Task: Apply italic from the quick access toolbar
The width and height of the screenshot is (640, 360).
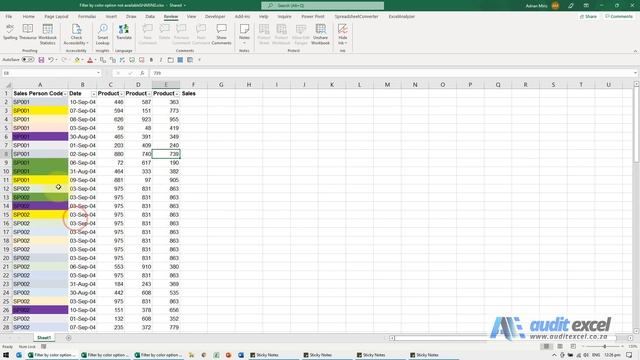Action: (161, 60)
